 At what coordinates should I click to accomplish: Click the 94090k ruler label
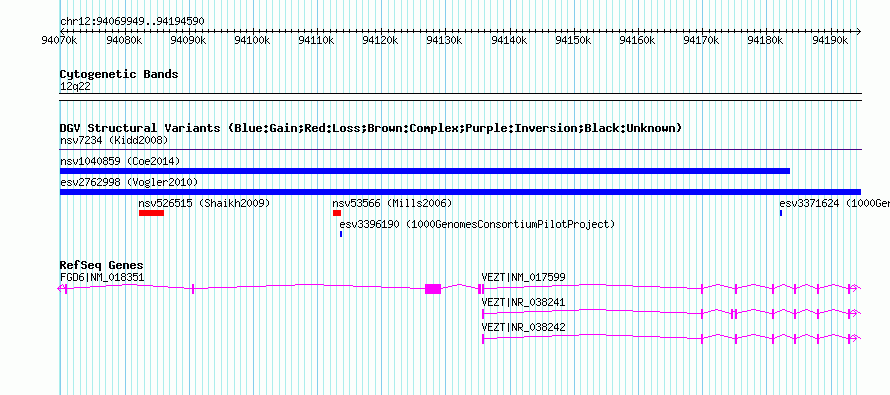click(x=187, y=40)
